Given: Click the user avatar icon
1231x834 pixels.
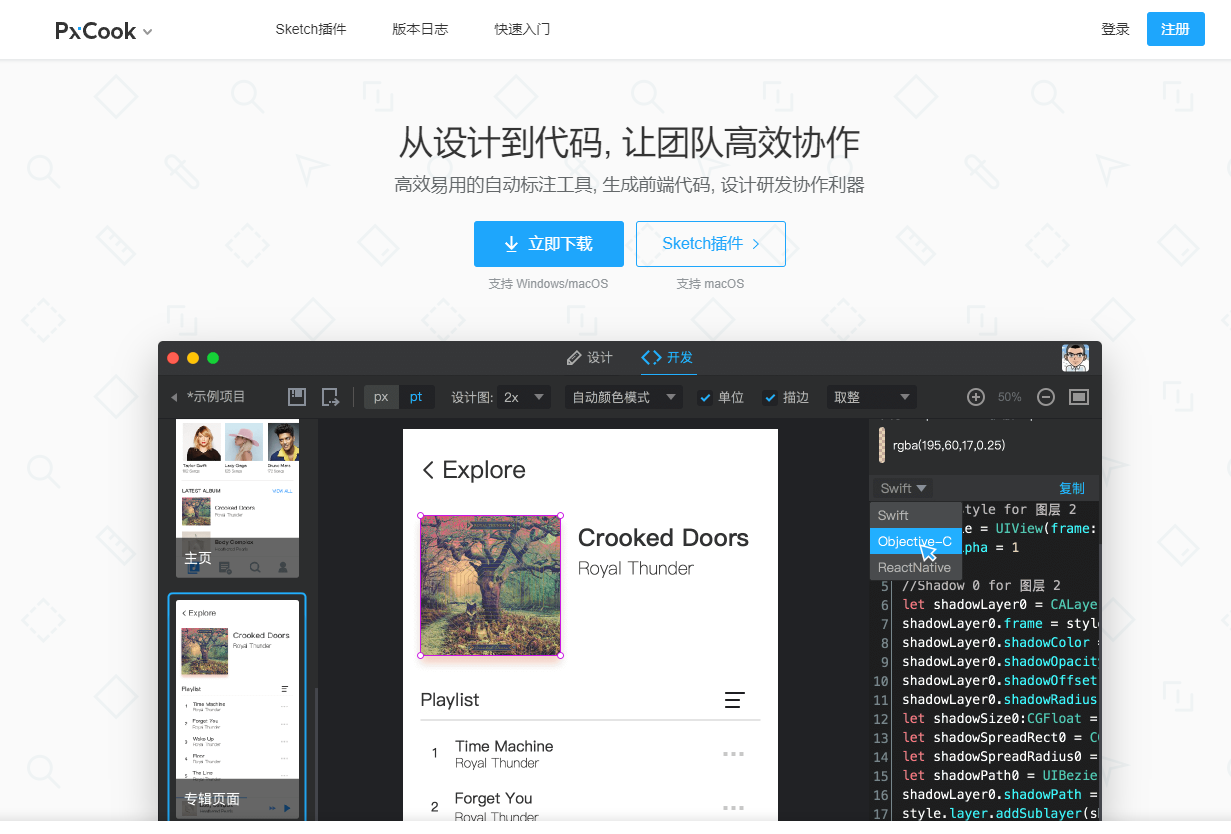Looking at the screenshot, I should tap(1075, 357).
